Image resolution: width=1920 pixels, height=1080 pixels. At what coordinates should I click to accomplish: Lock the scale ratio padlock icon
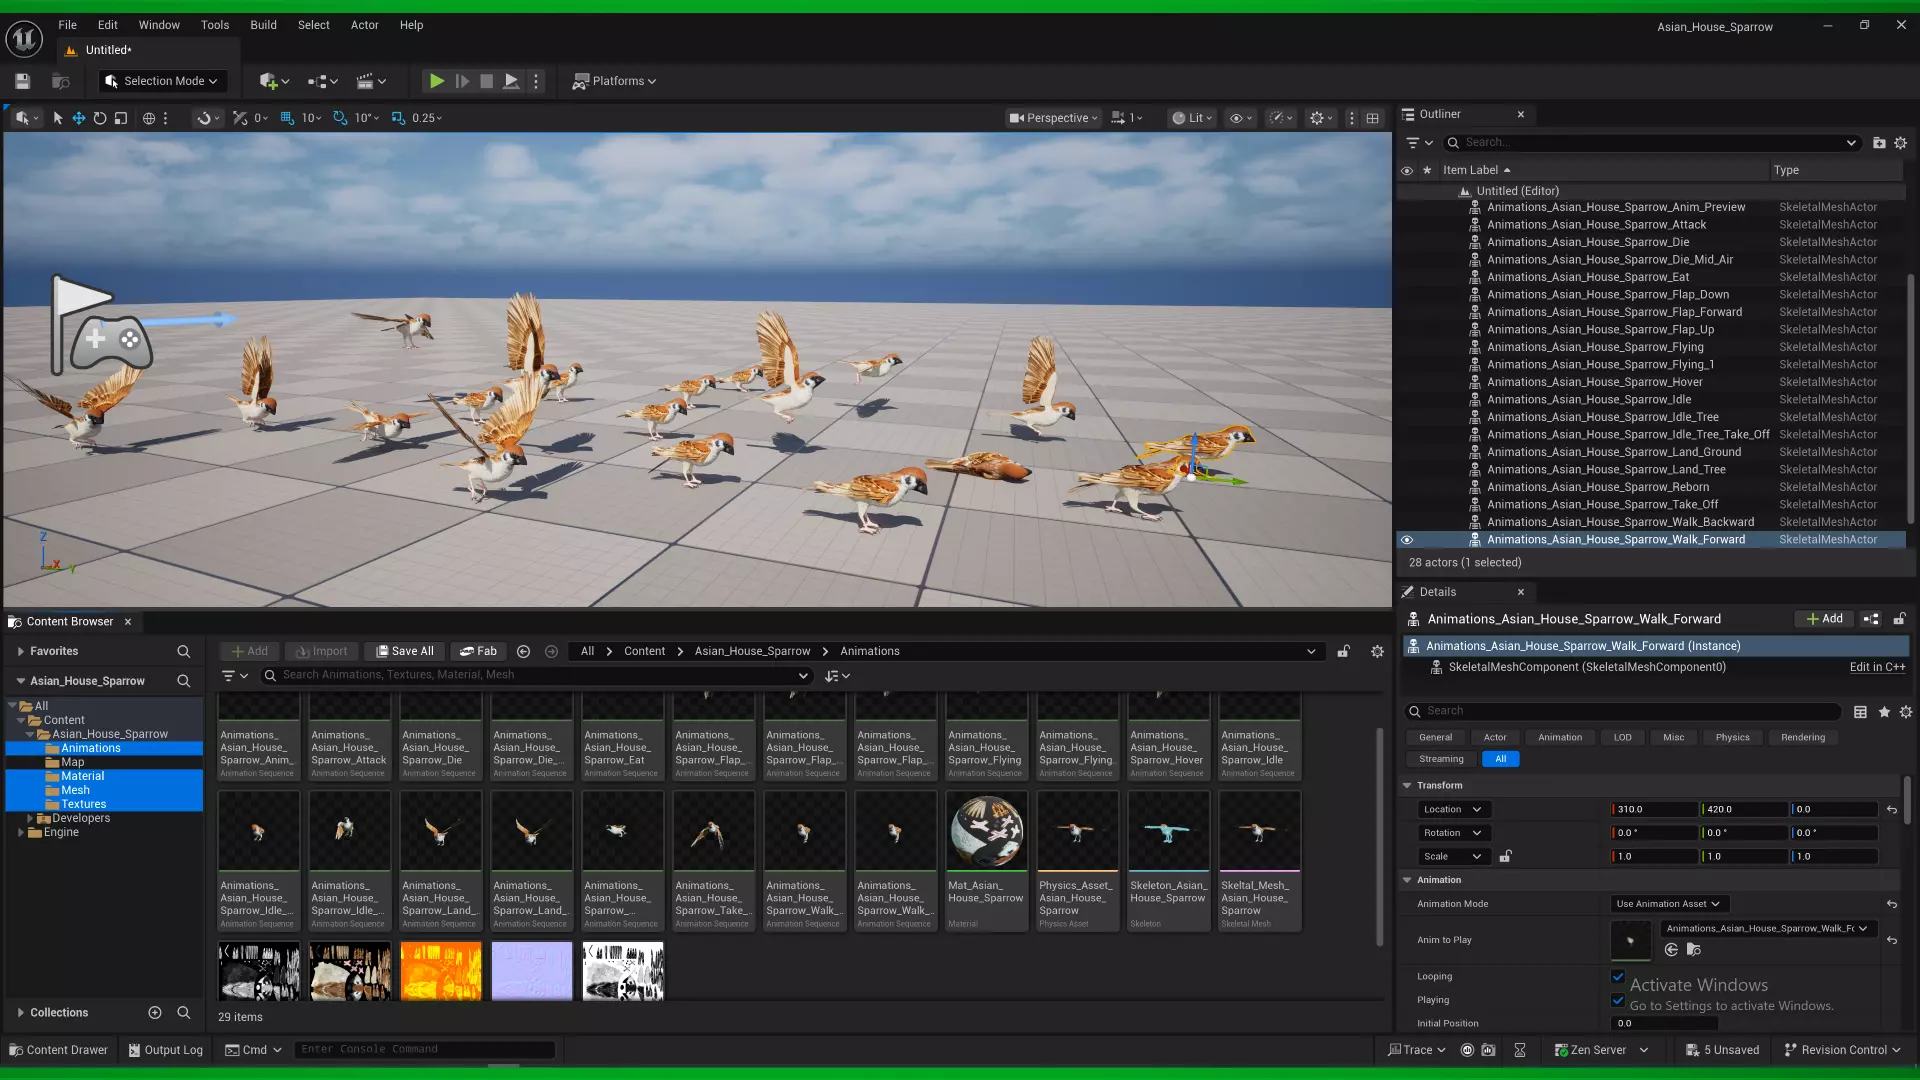coord(1505,856)
